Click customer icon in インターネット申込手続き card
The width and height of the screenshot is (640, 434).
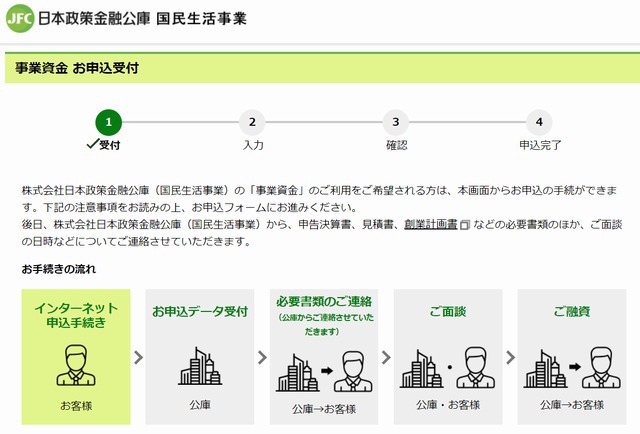(76, 365)
